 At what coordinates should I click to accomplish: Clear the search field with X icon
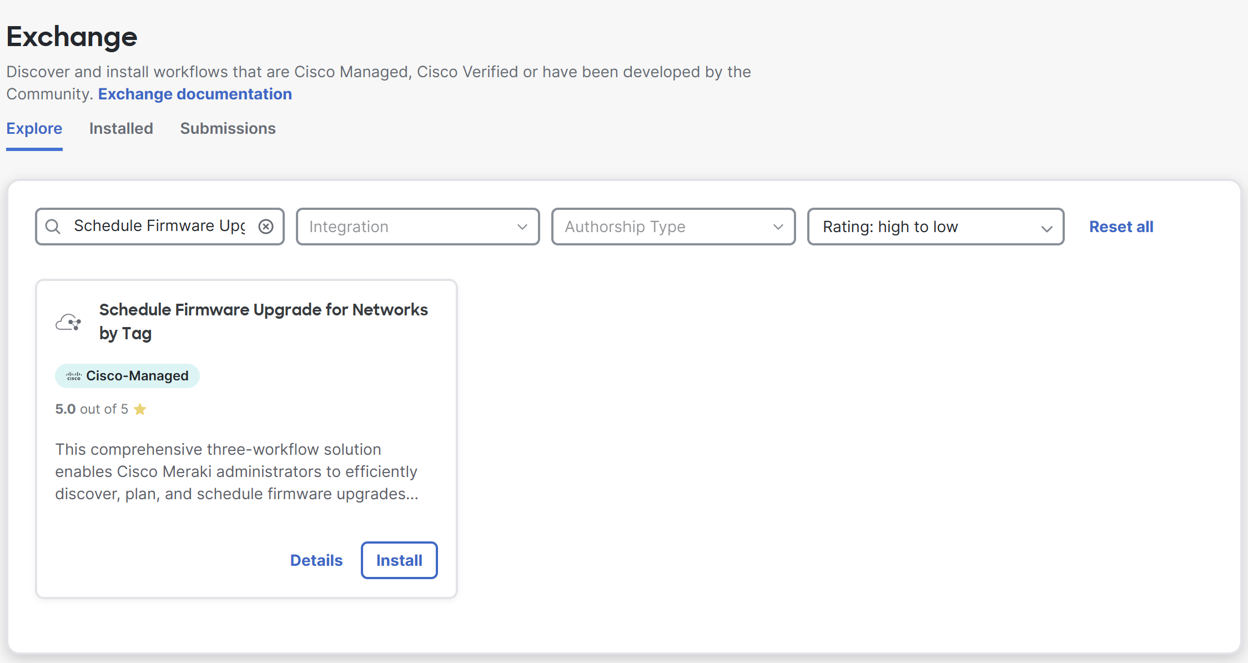point(266,227)
